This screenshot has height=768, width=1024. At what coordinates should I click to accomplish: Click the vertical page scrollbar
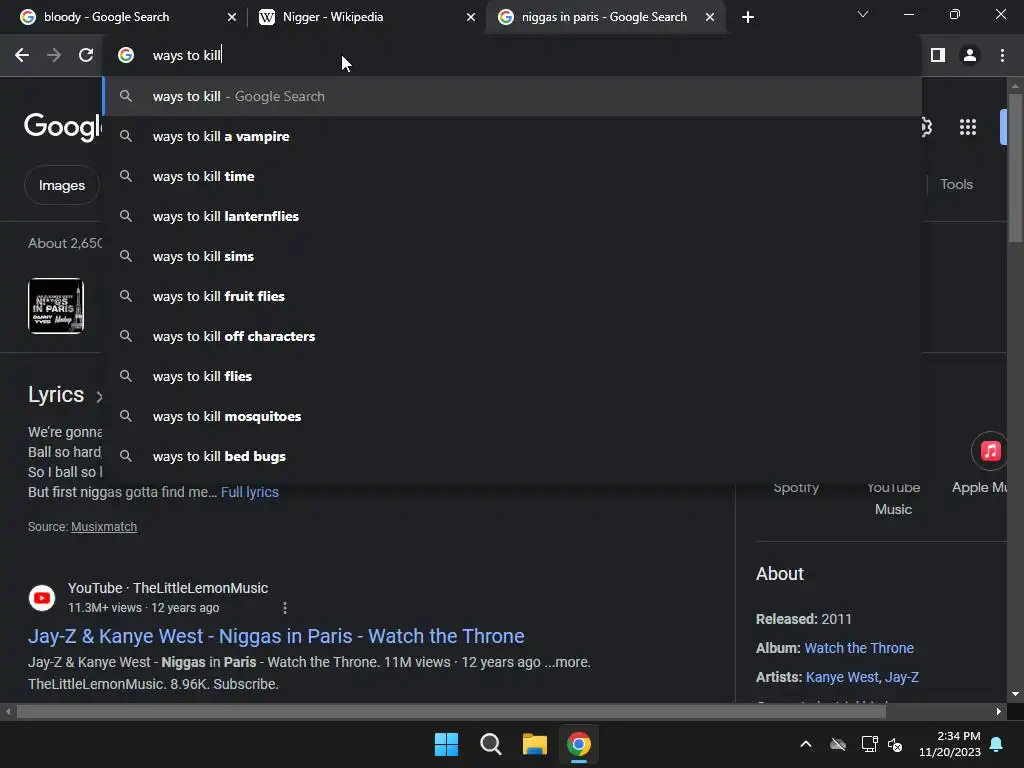[1014, 167]
